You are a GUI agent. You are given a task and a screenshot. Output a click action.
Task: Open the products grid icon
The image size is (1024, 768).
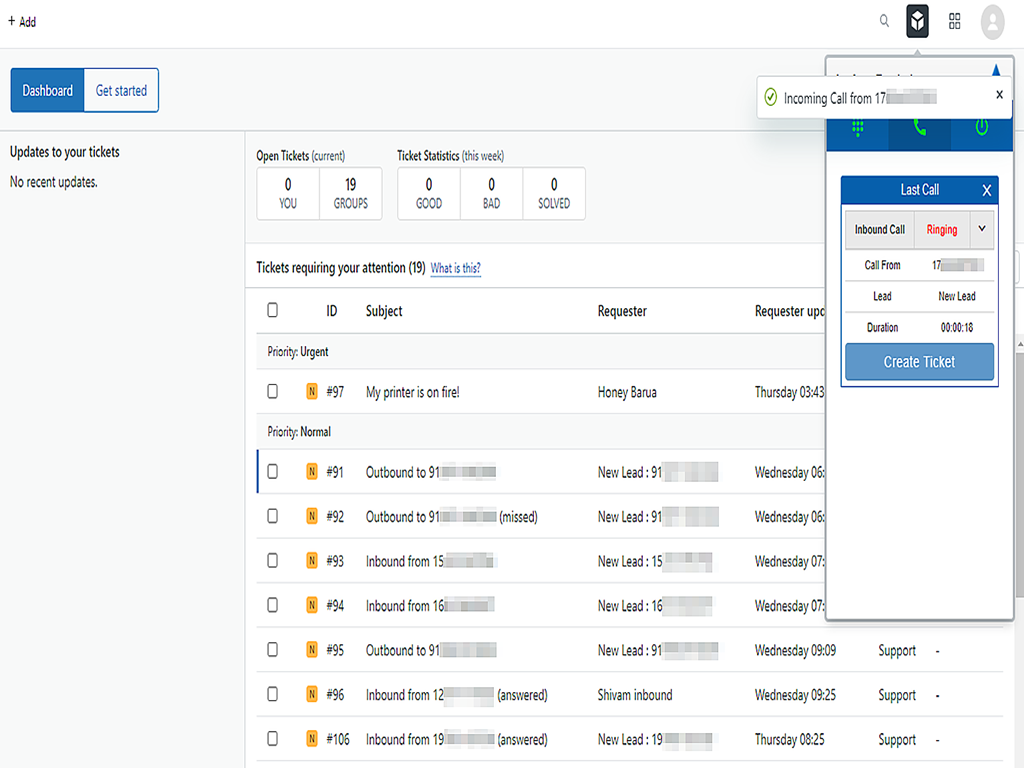[955, 21]
